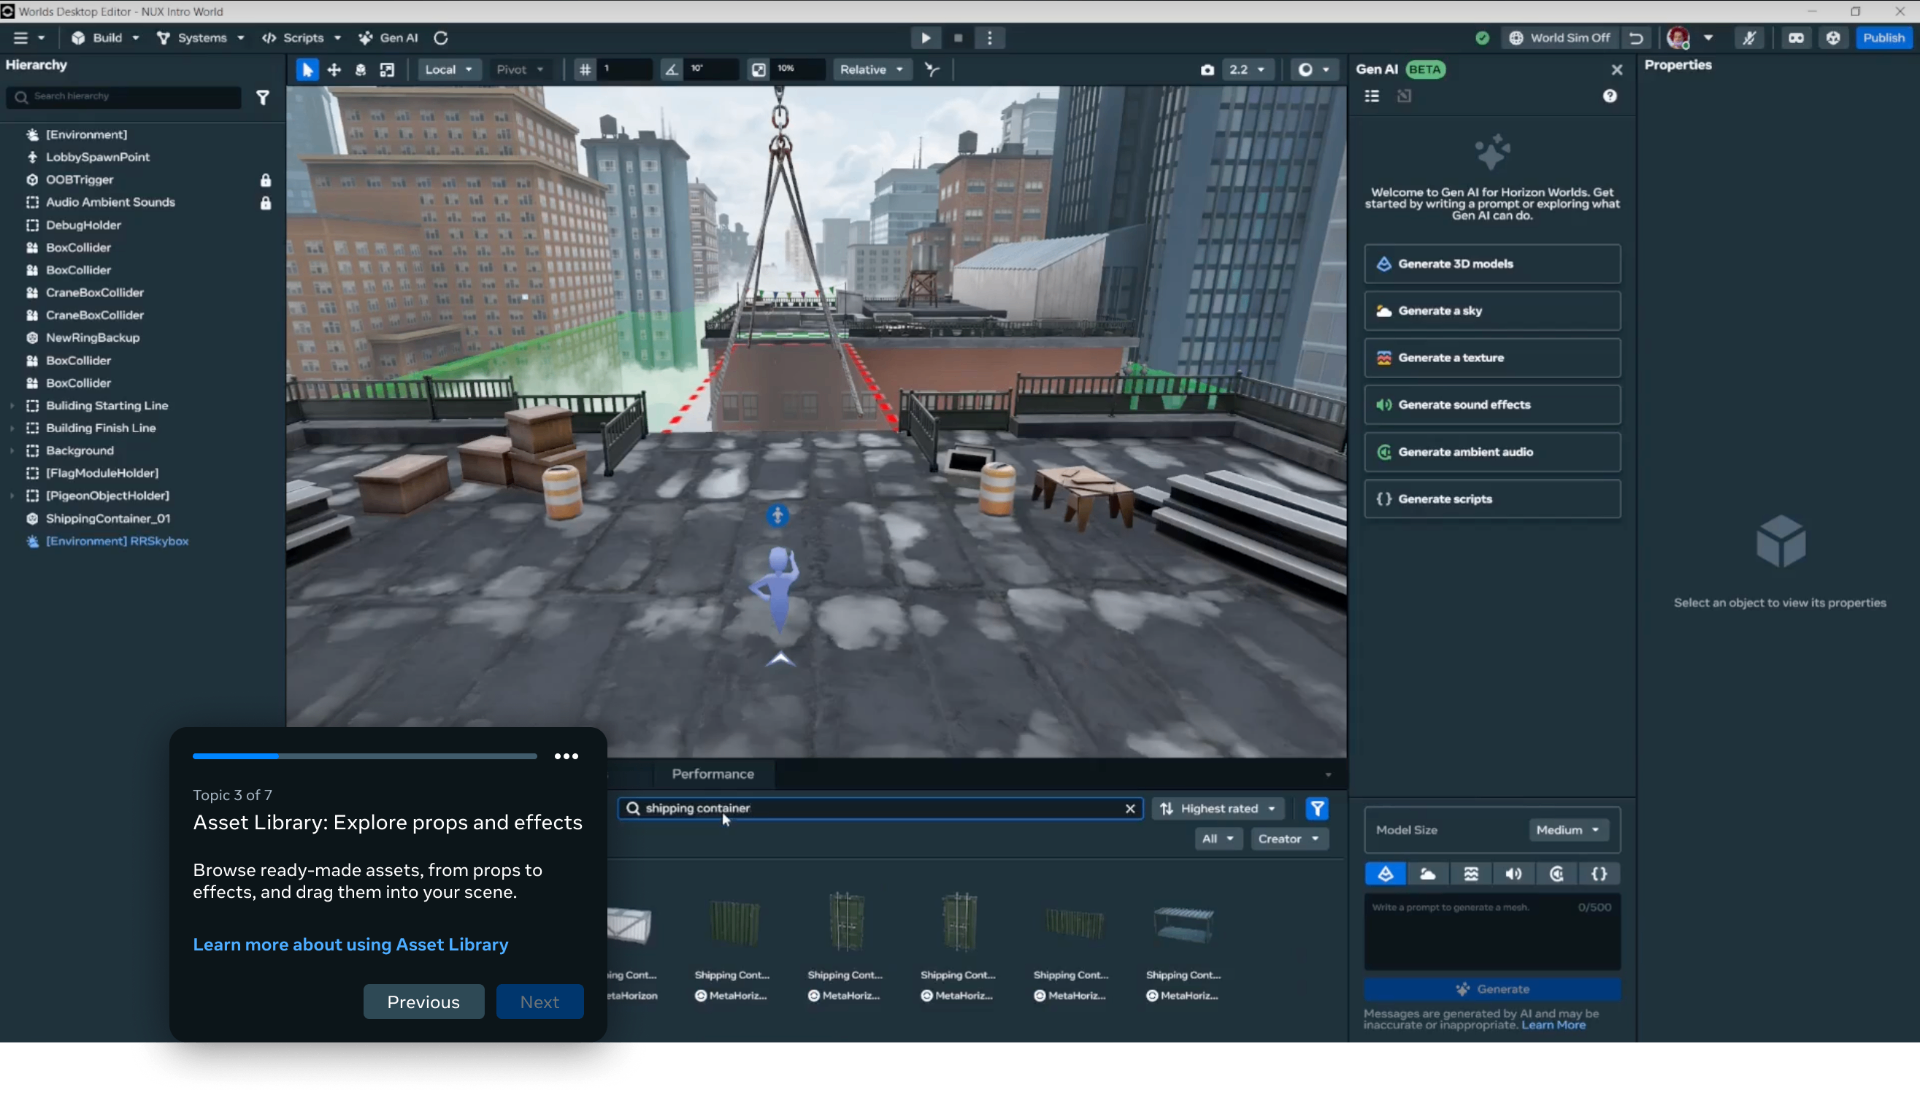Open the Relative snapping dropdown
Screen dimensions: 1920x1095
872,70
